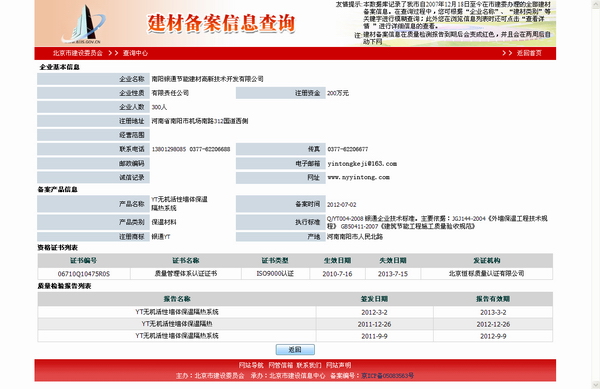Click the 证书类型 column header
Viewport: 600px width, 389px height.
click(x=275, y=260)
